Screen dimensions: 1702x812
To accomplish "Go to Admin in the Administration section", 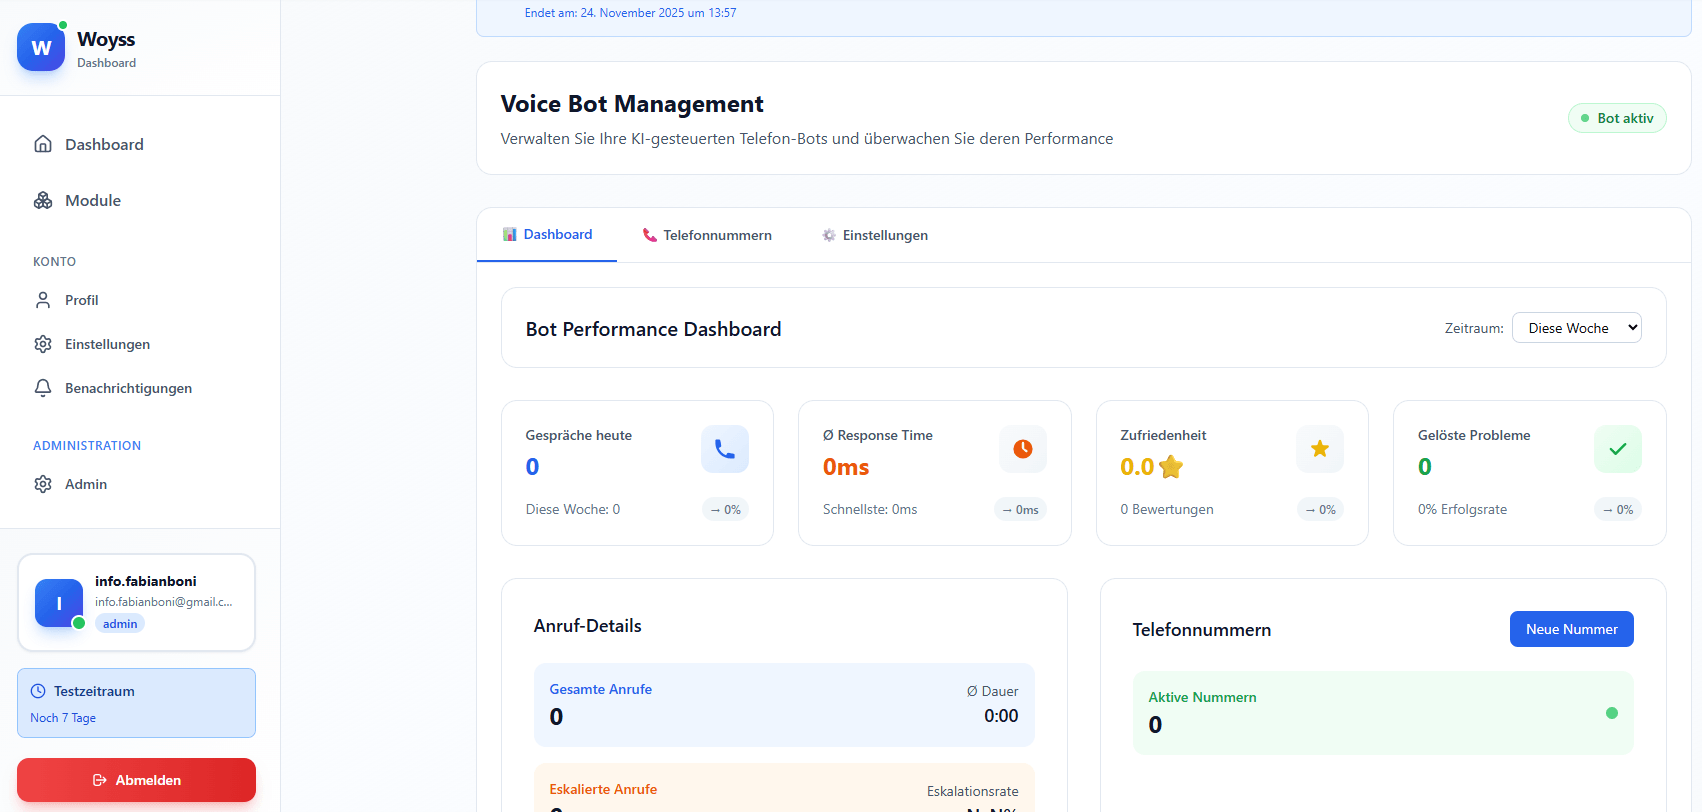I will [85, 484].
